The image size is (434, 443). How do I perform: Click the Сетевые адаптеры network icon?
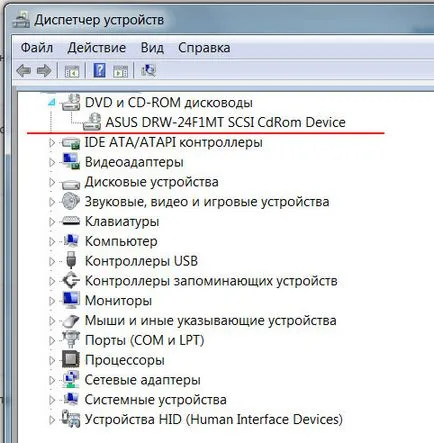click(x=71, y=379)
